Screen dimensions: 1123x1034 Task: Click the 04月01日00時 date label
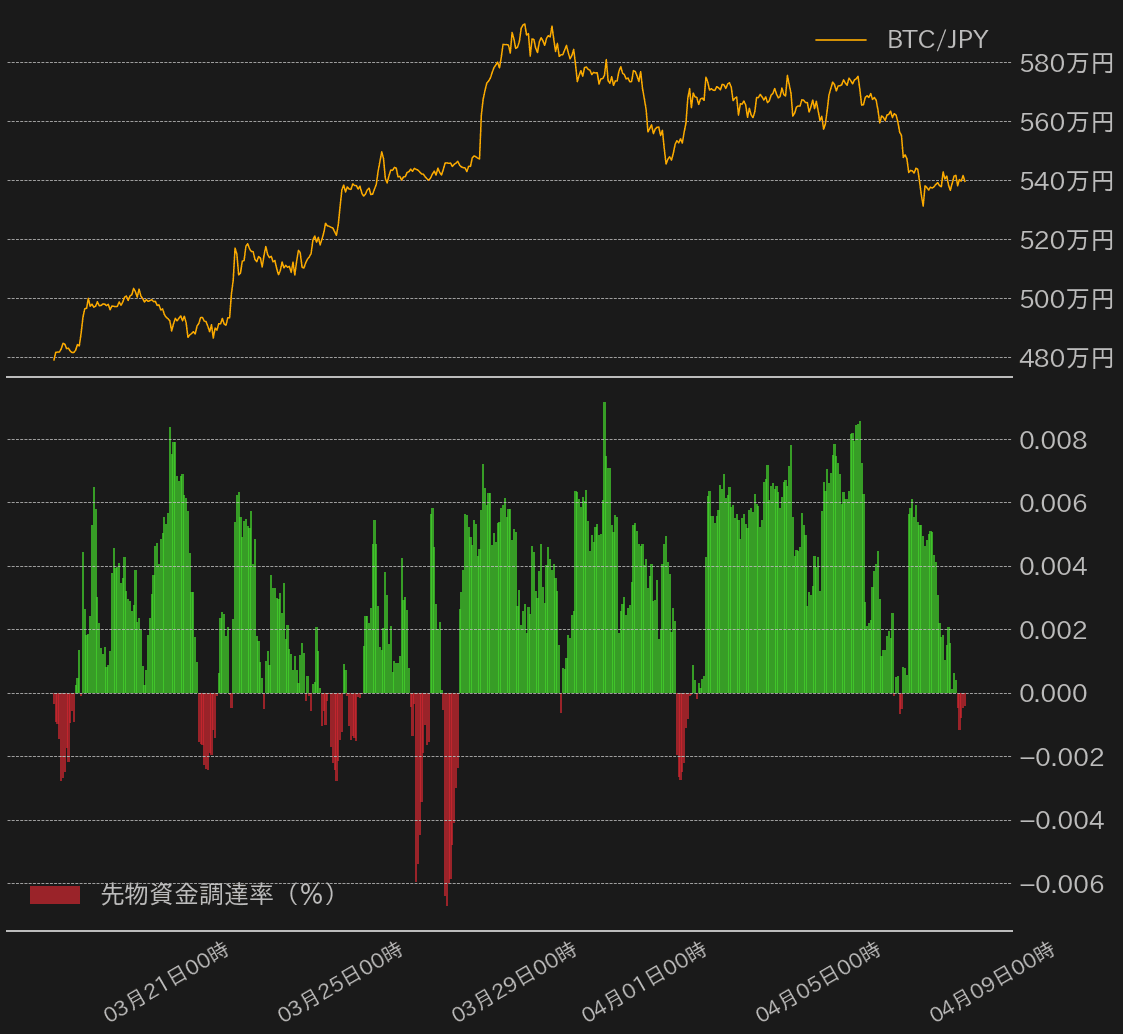647,981
